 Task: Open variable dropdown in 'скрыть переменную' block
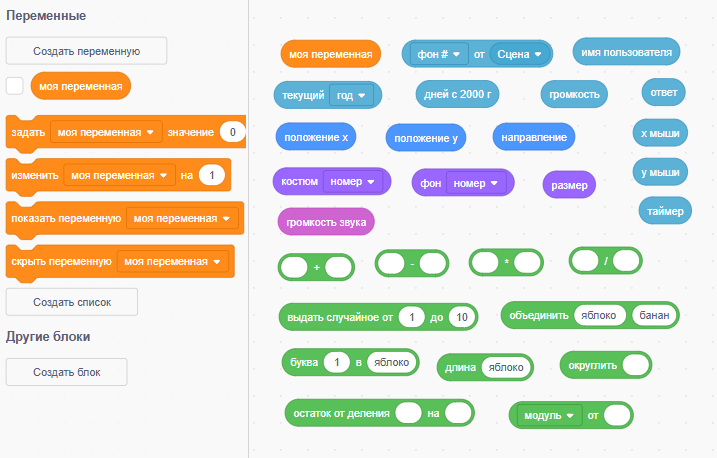coord(177,262)
